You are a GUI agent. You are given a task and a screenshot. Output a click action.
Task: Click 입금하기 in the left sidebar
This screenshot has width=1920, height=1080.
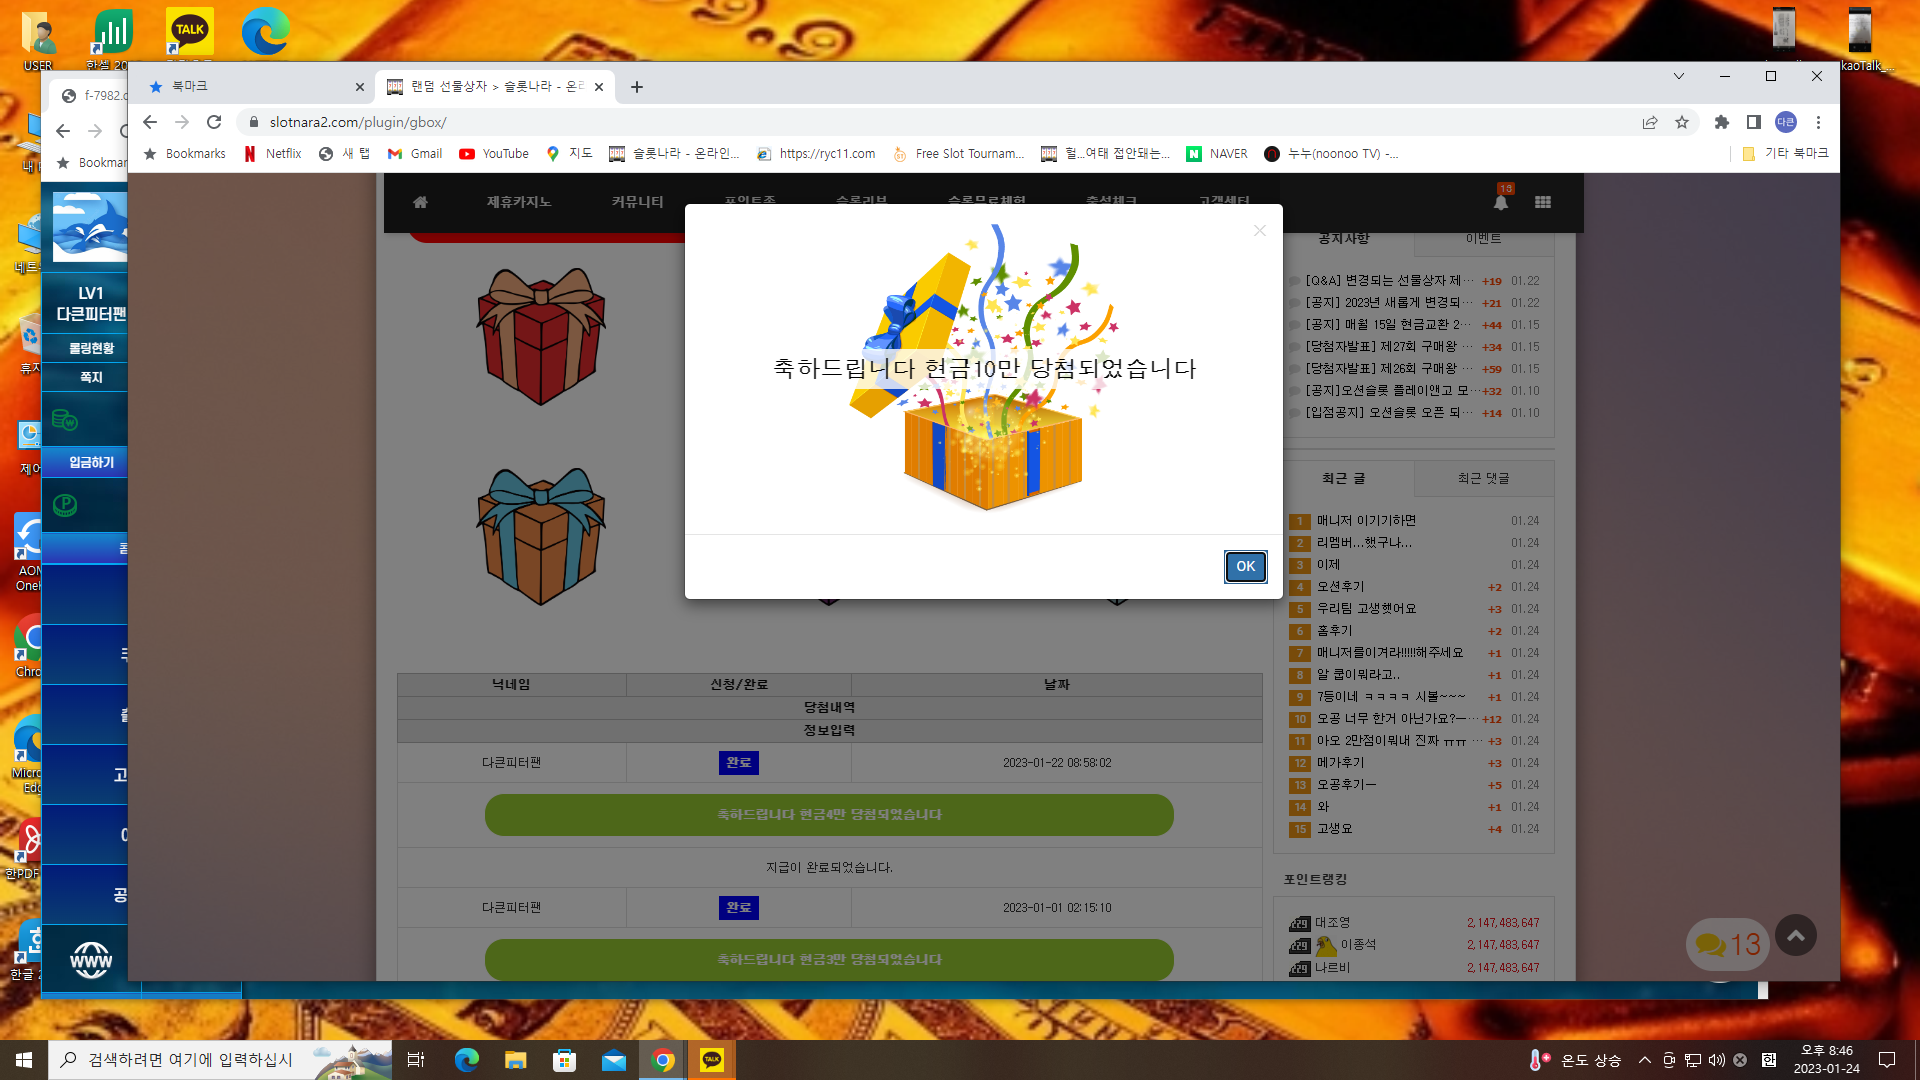point(91,462)
